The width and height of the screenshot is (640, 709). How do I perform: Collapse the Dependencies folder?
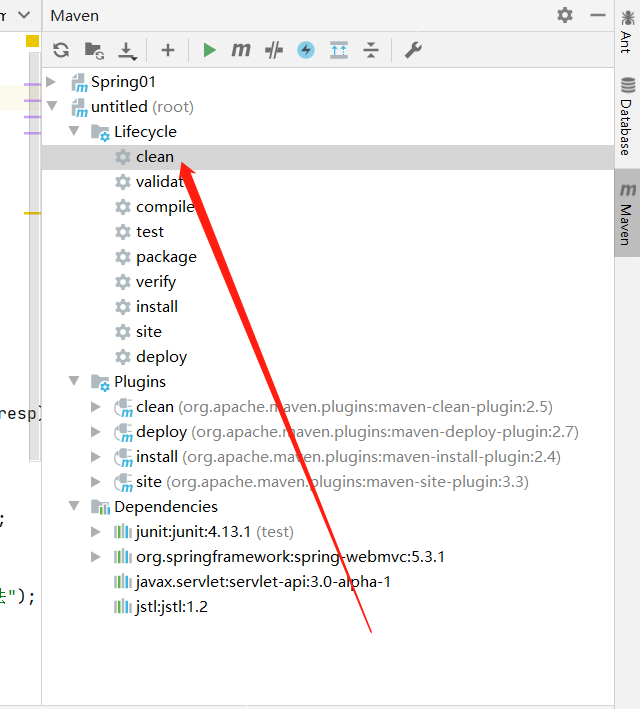[74, 506]
